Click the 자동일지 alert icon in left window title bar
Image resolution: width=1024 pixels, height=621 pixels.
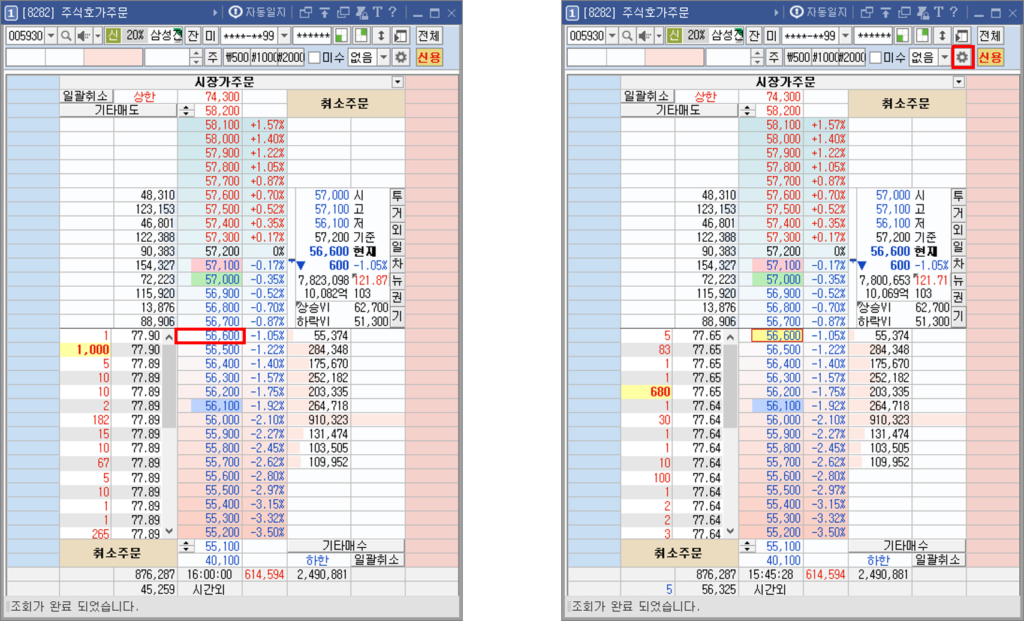(x=236, y=12)
